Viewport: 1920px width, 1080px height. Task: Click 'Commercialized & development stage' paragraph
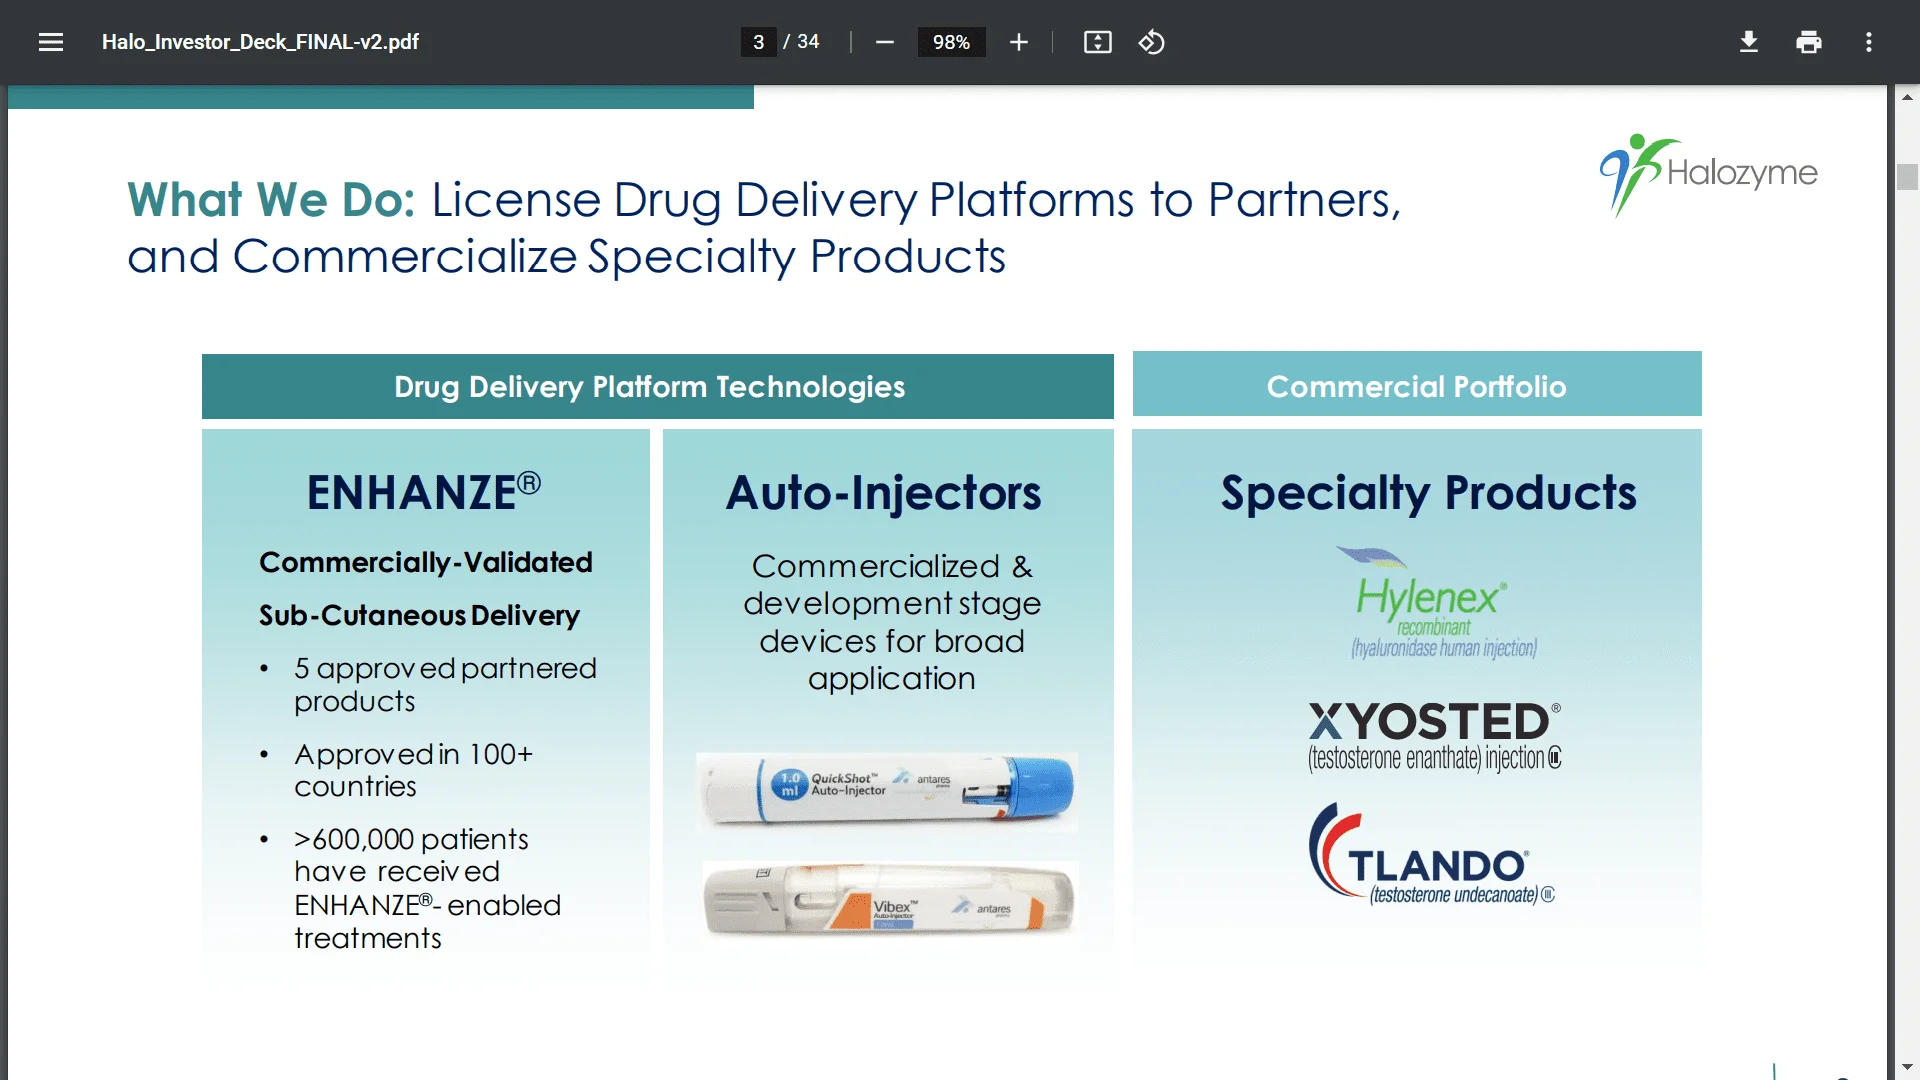(891, 622)
